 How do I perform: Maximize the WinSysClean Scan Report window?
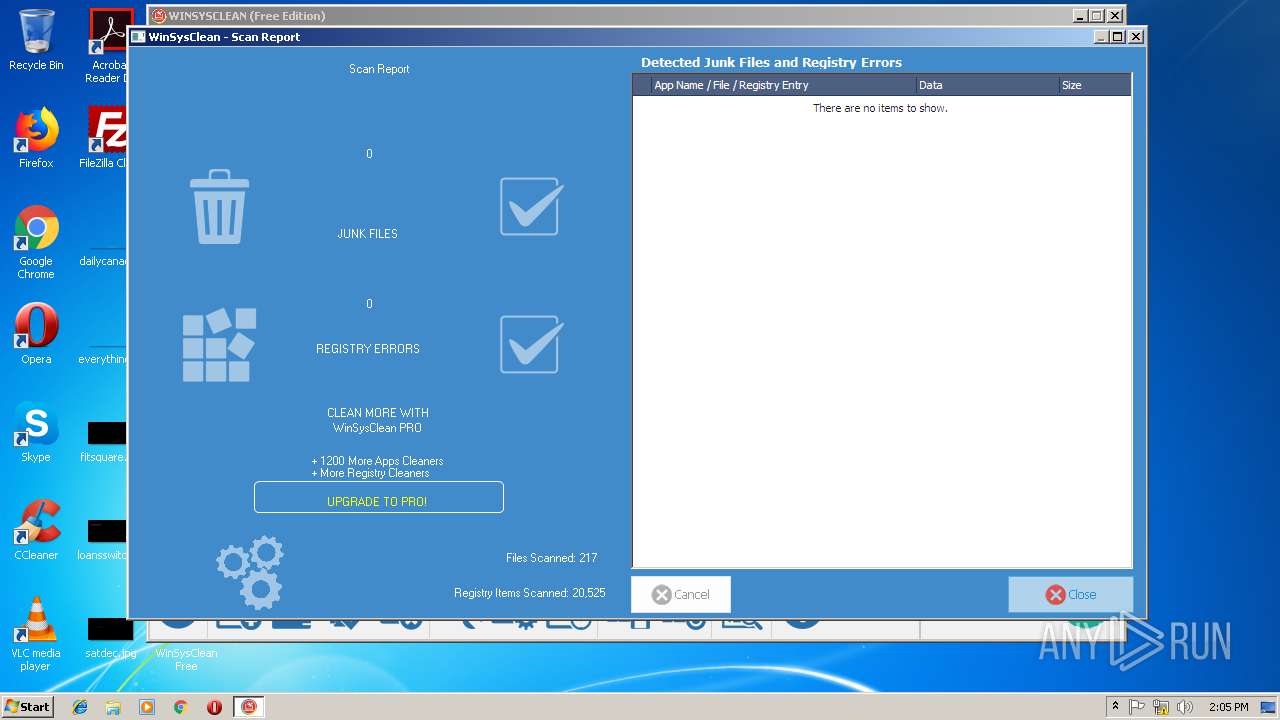pyautogui.click(x=1118, y=37)
